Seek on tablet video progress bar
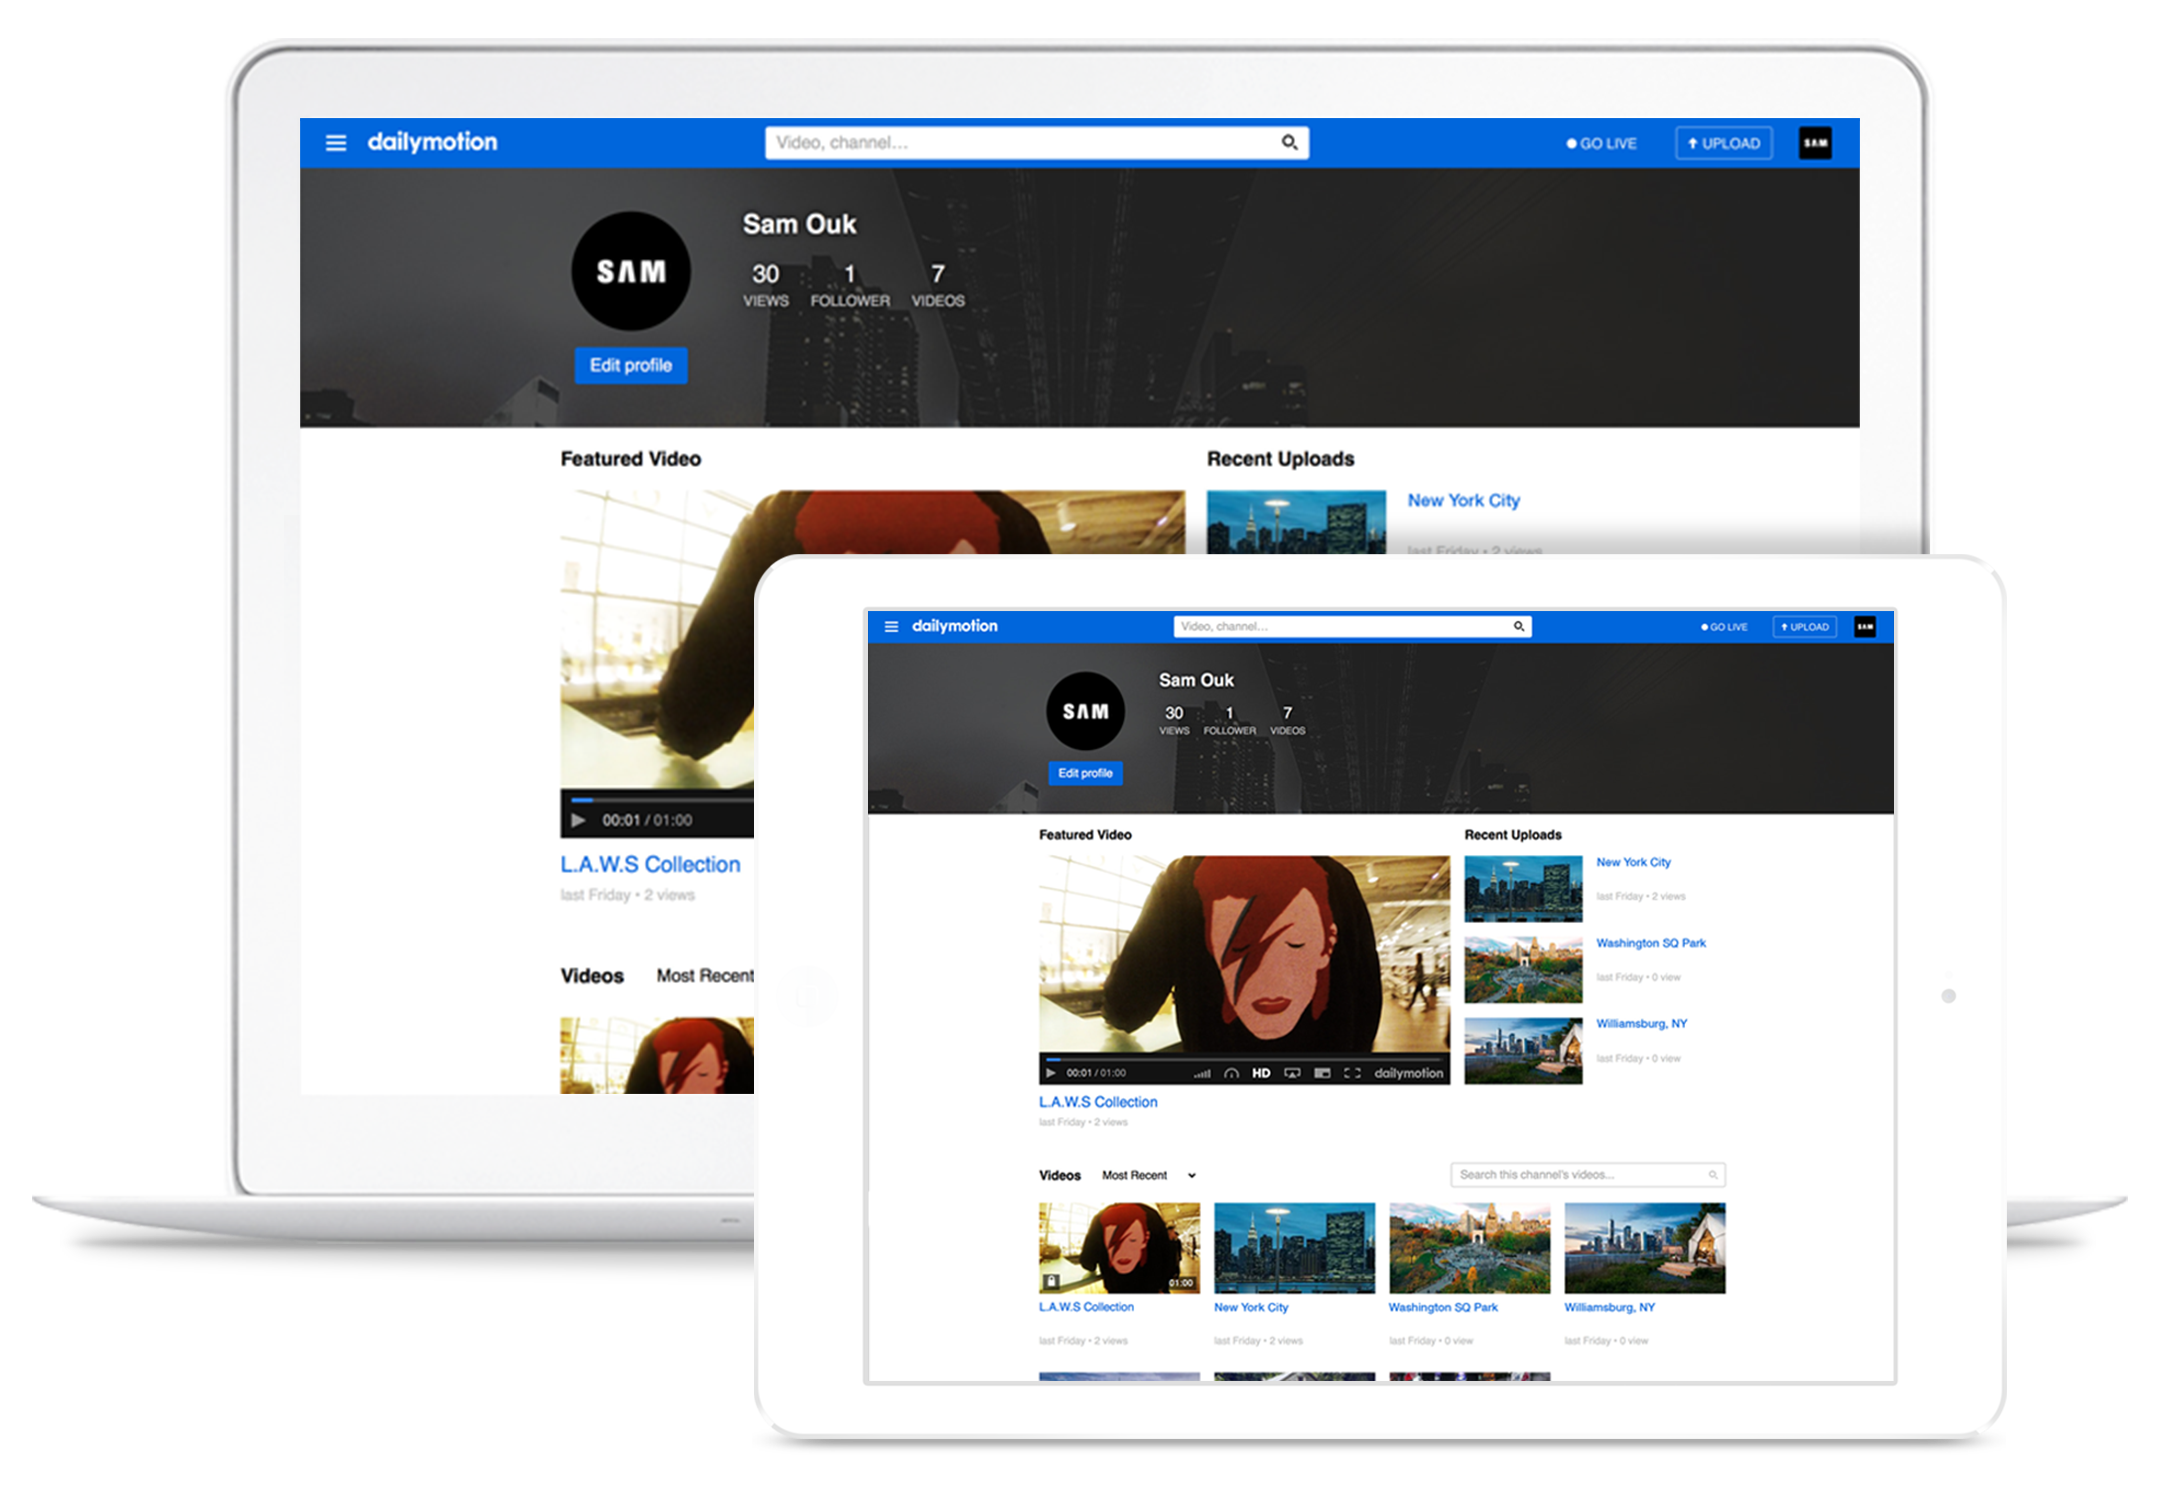The height and width of the screenshot is (1500, 2160). coord(1244,1059)
